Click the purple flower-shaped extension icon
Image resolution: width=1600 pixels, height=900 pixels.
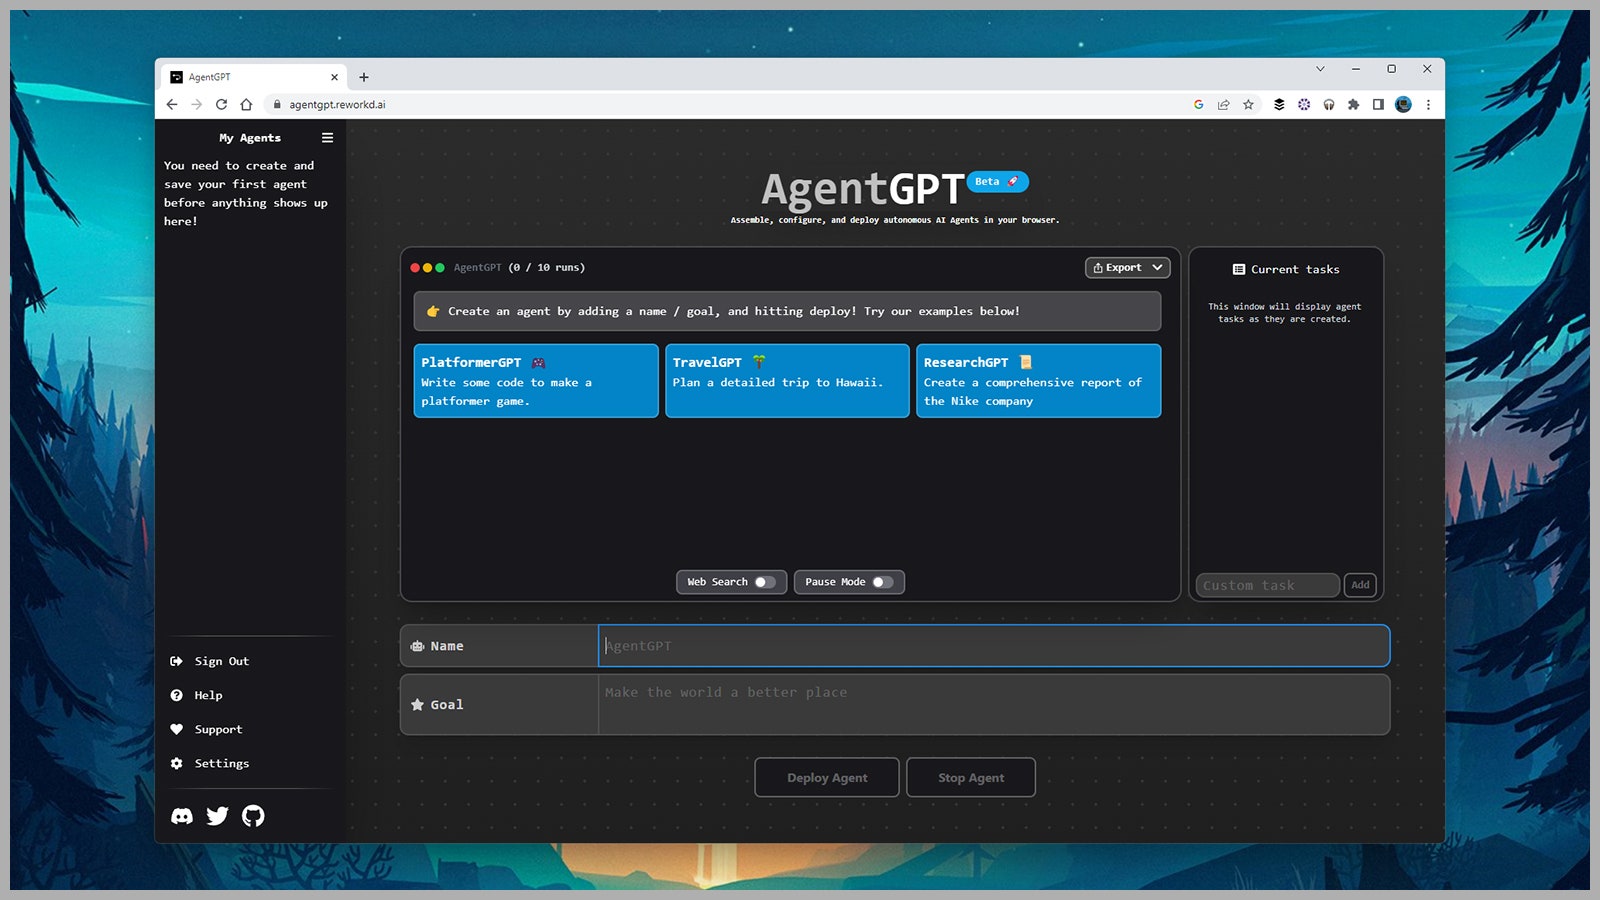pos(1304,104)
